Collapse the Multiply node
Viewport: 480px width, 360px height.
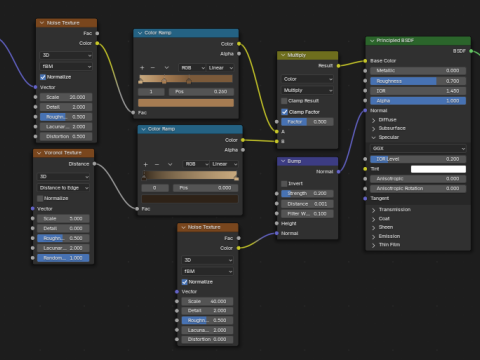[283, 55]
